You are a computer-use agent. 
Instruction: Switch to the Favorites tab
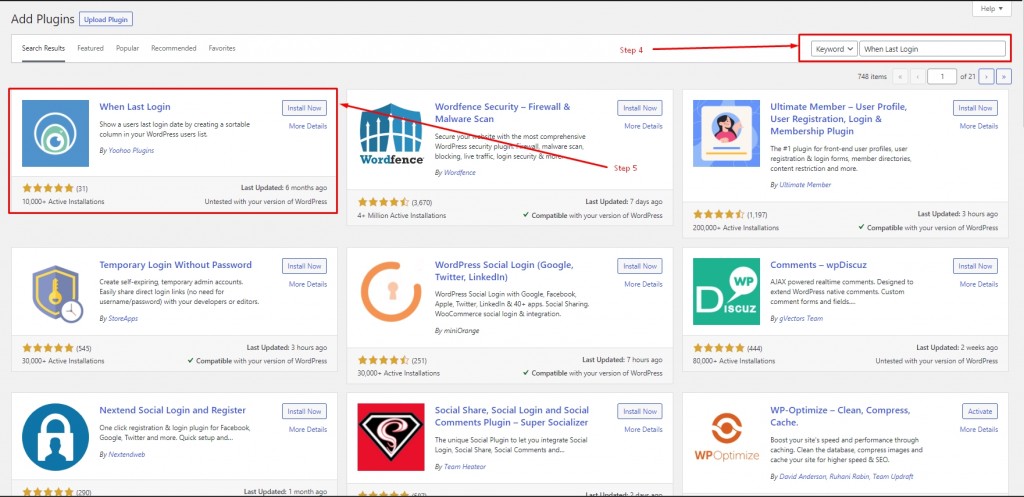(x=222, y=48)
